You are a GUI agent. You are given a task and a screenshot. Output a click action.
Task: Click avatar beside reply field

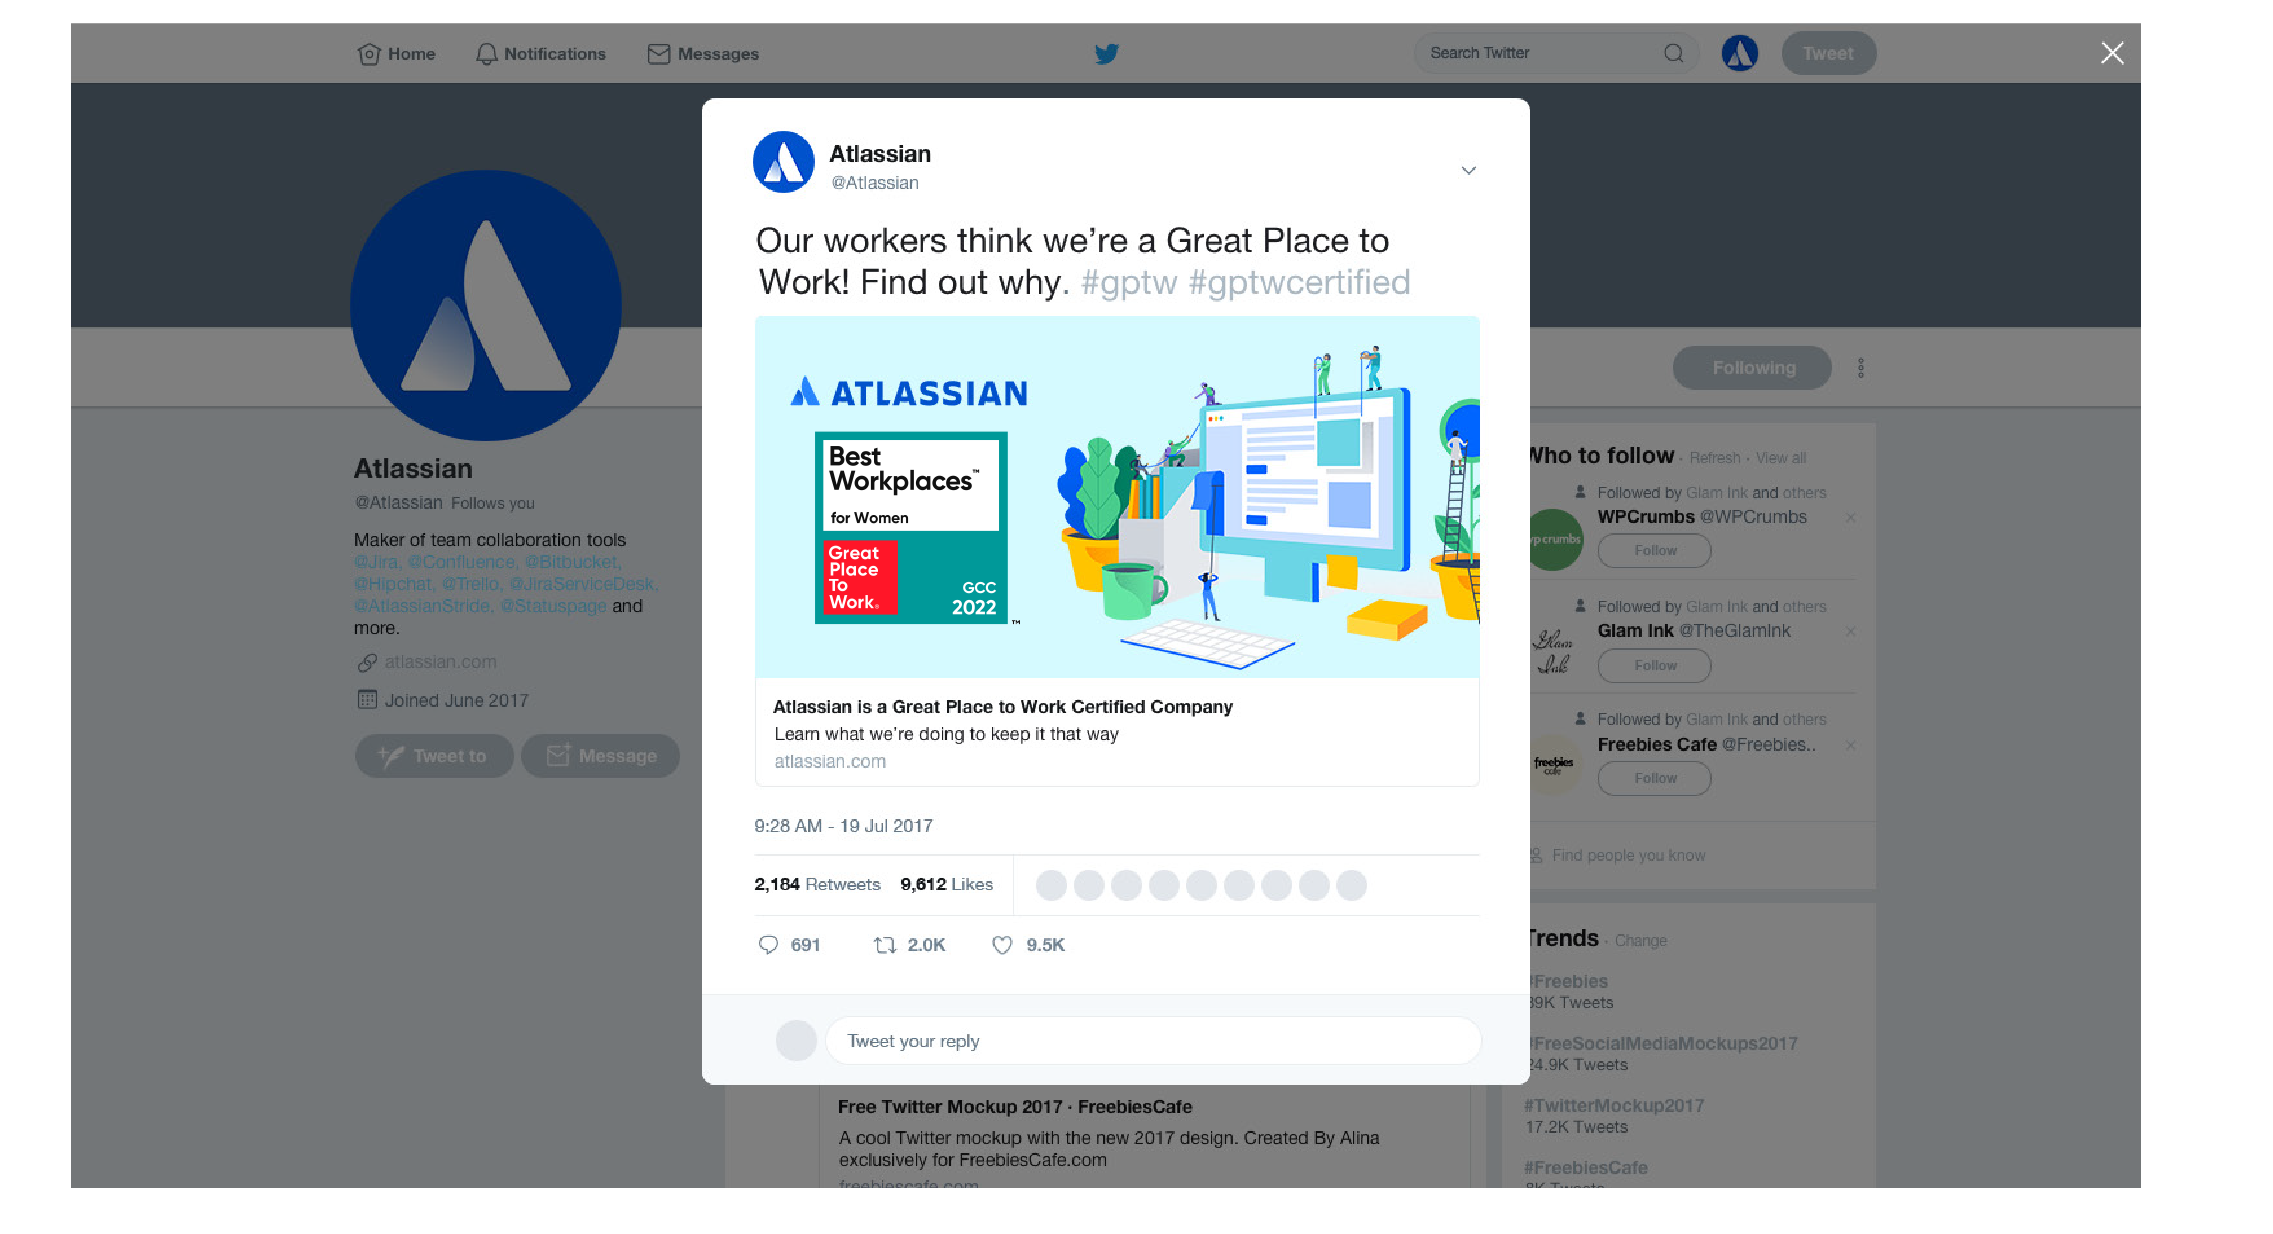(x=796, y=1041)
